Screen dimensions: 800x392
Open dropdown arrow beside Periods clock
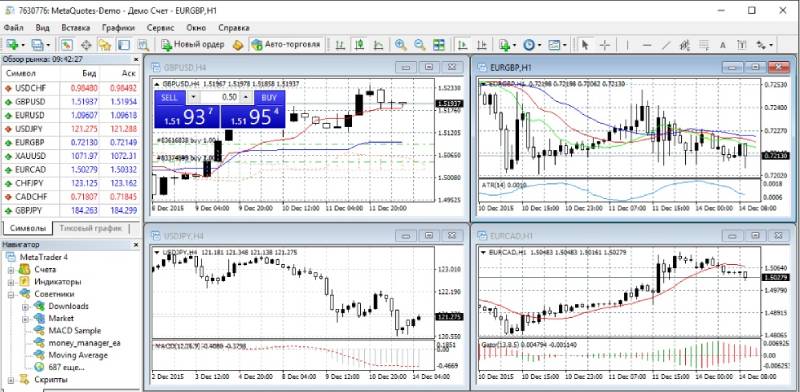[x=540, y=45]
